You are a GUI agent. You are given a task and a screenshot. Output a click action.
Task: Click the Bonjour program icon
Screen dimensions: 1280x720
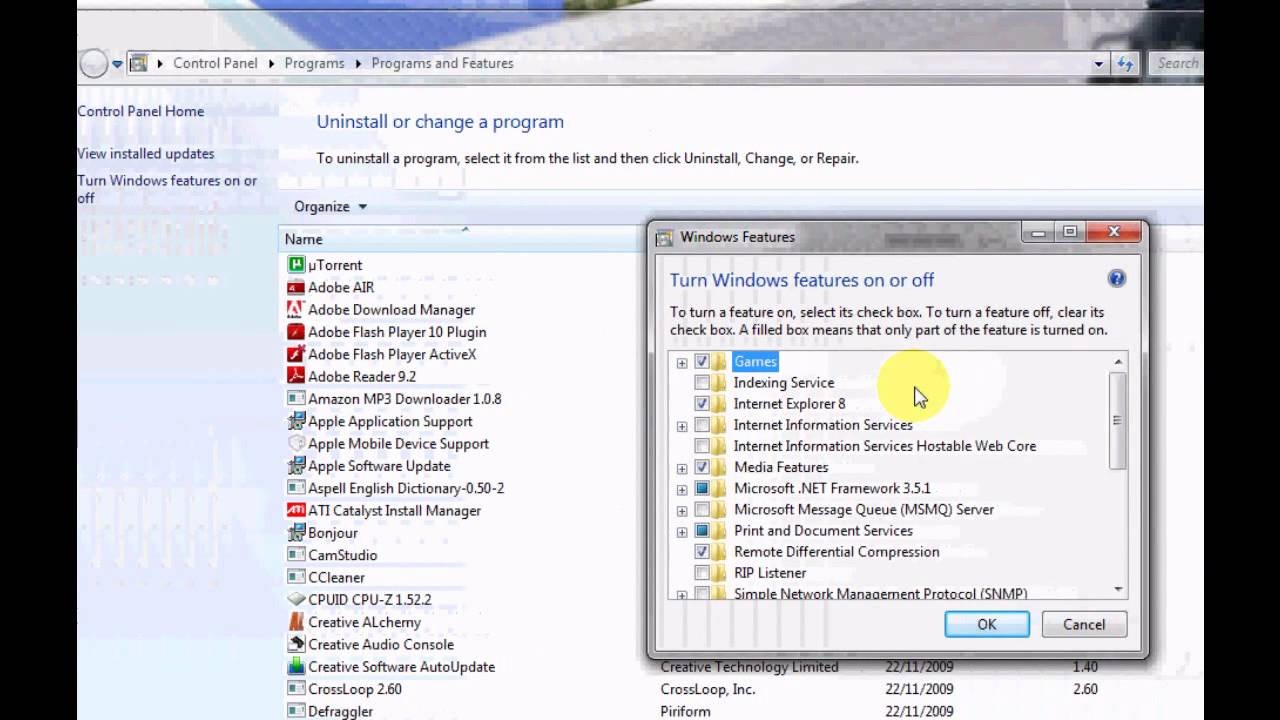pos(296,533)
